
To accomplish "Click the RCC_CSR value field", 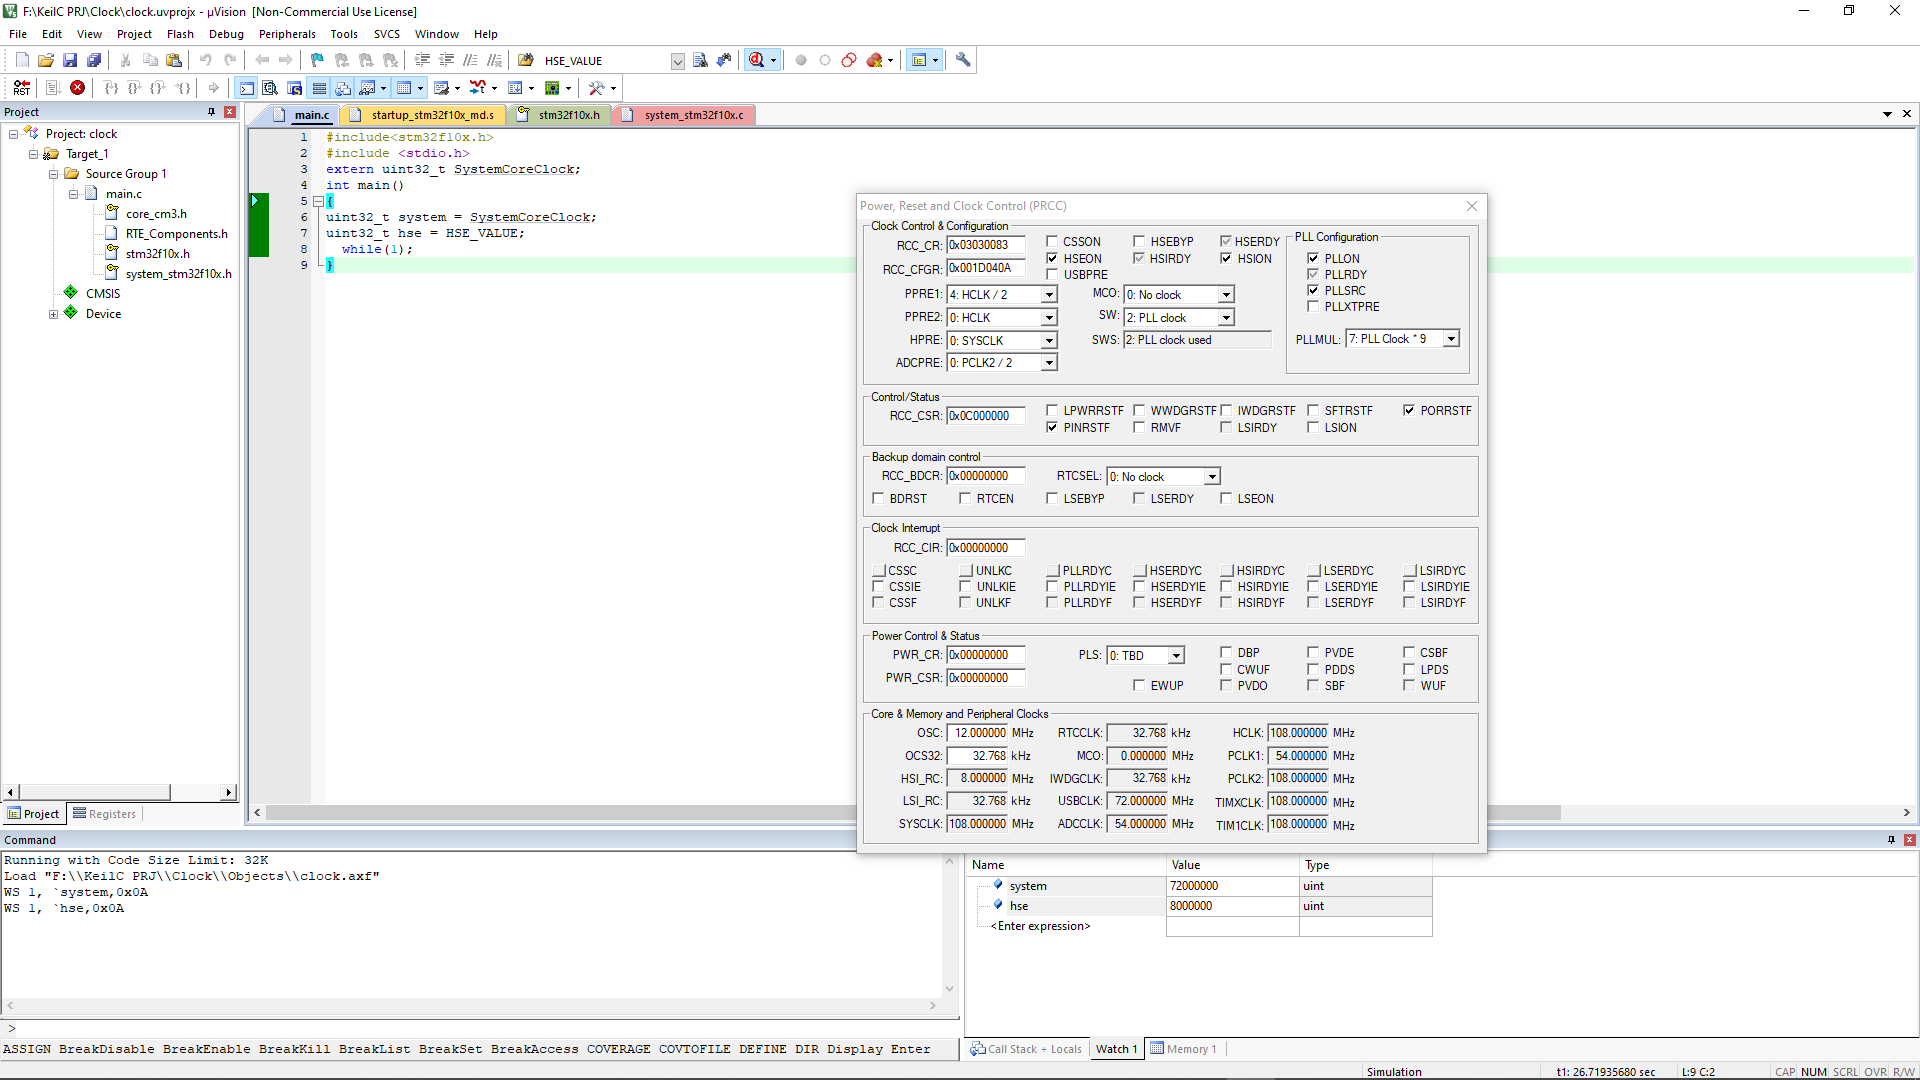I will (x=987, y=416).
